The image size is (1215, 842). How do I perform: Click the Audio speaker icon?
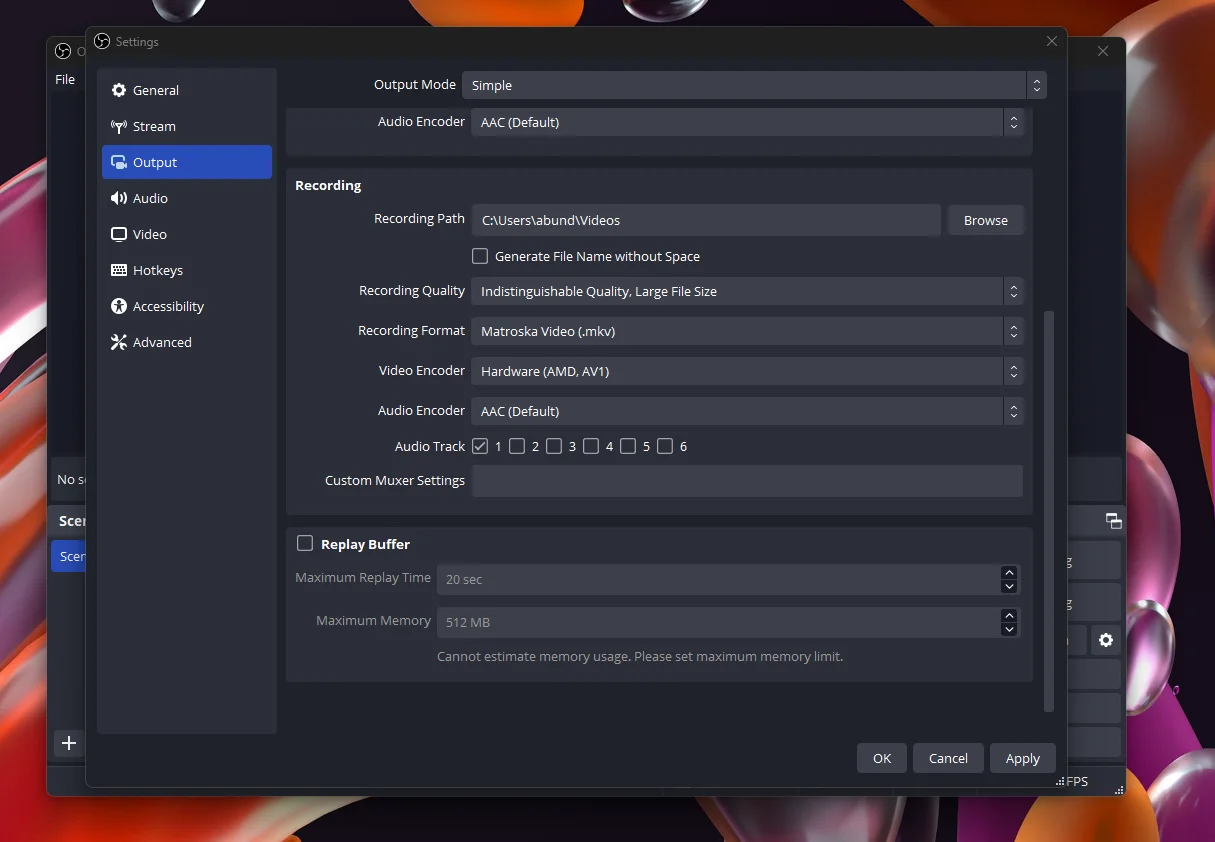119,198
